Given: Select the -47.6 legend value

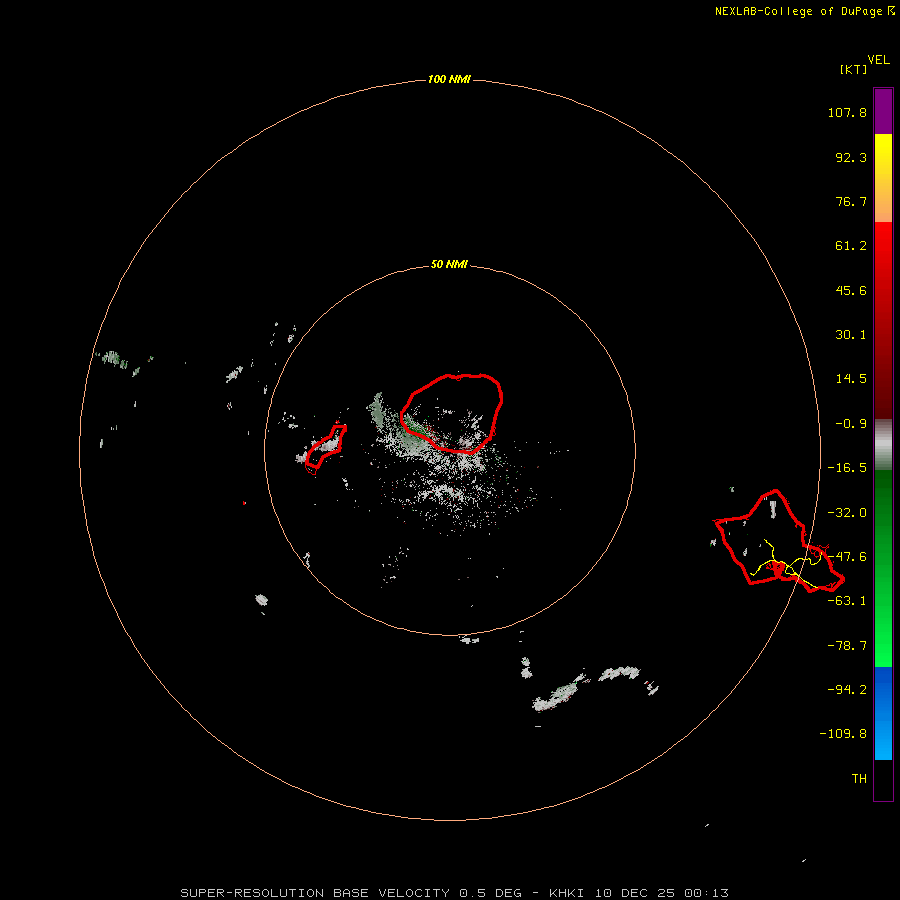Looking at the screenshot, I should point(847,557).
